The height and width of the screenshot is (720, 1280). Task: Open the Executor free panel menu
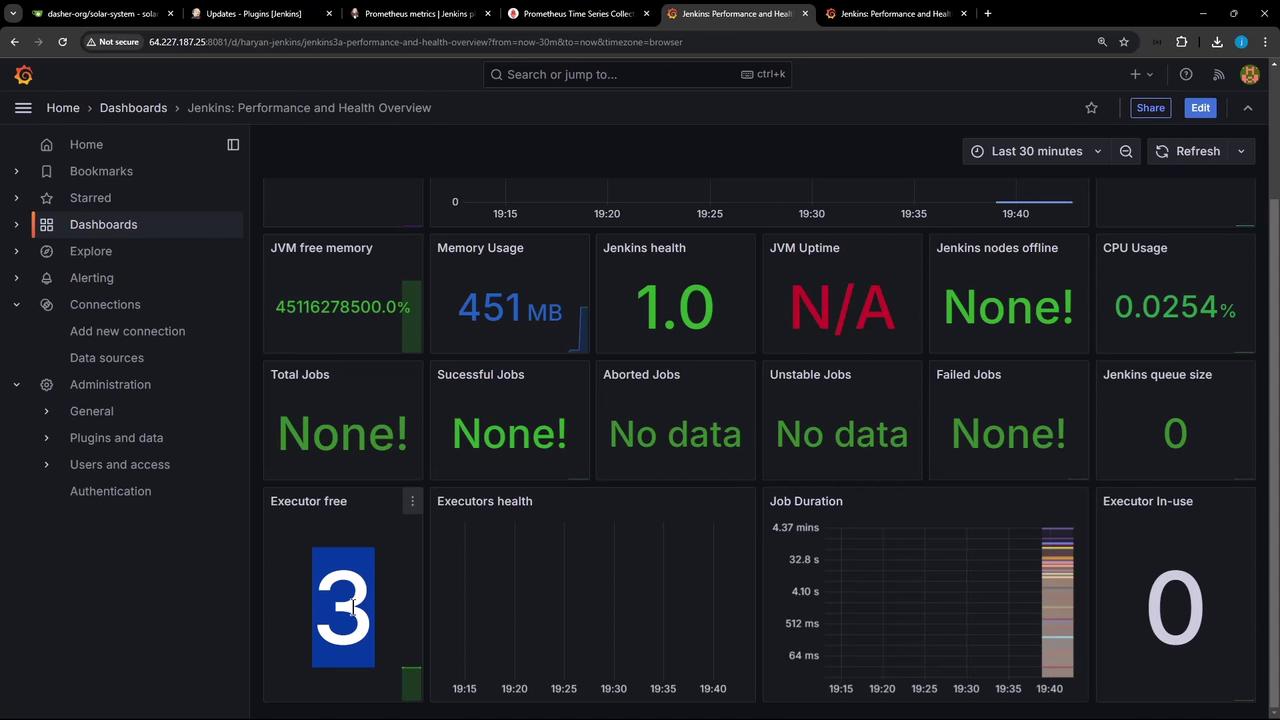tap(412, 501)
